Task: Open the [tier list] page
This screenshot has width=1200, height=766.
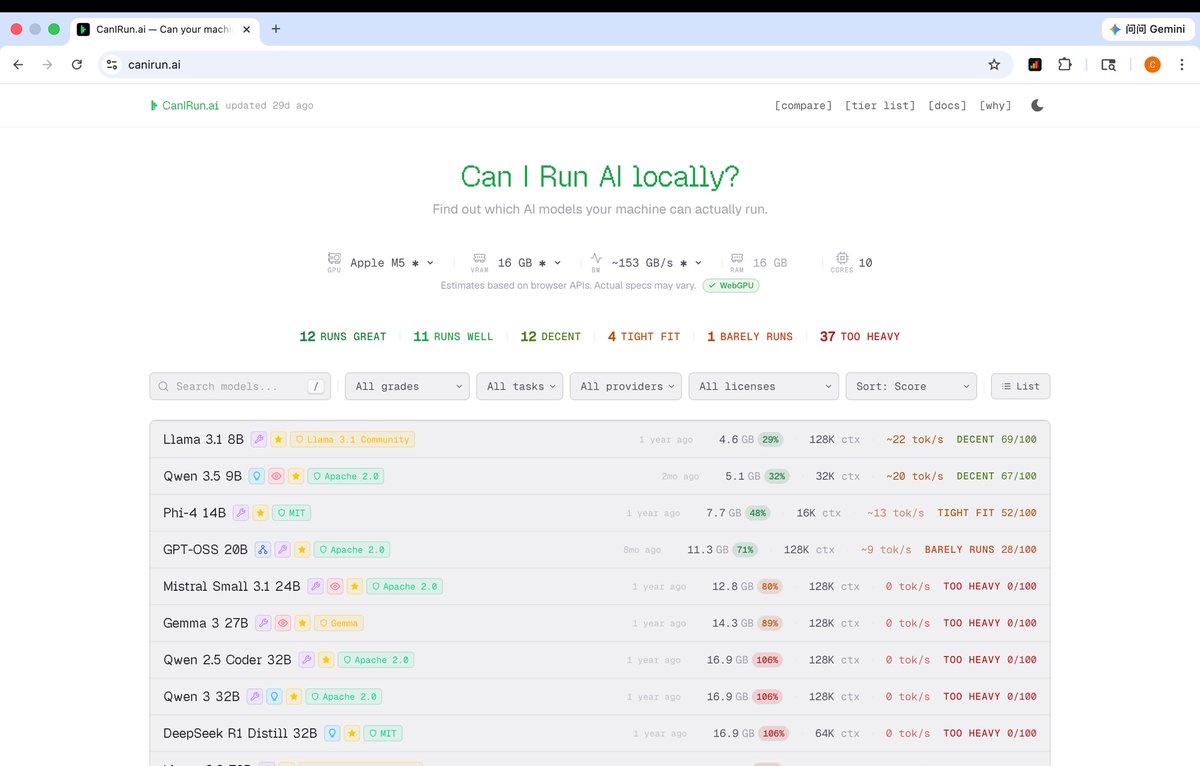Action: tap(880, 105)
